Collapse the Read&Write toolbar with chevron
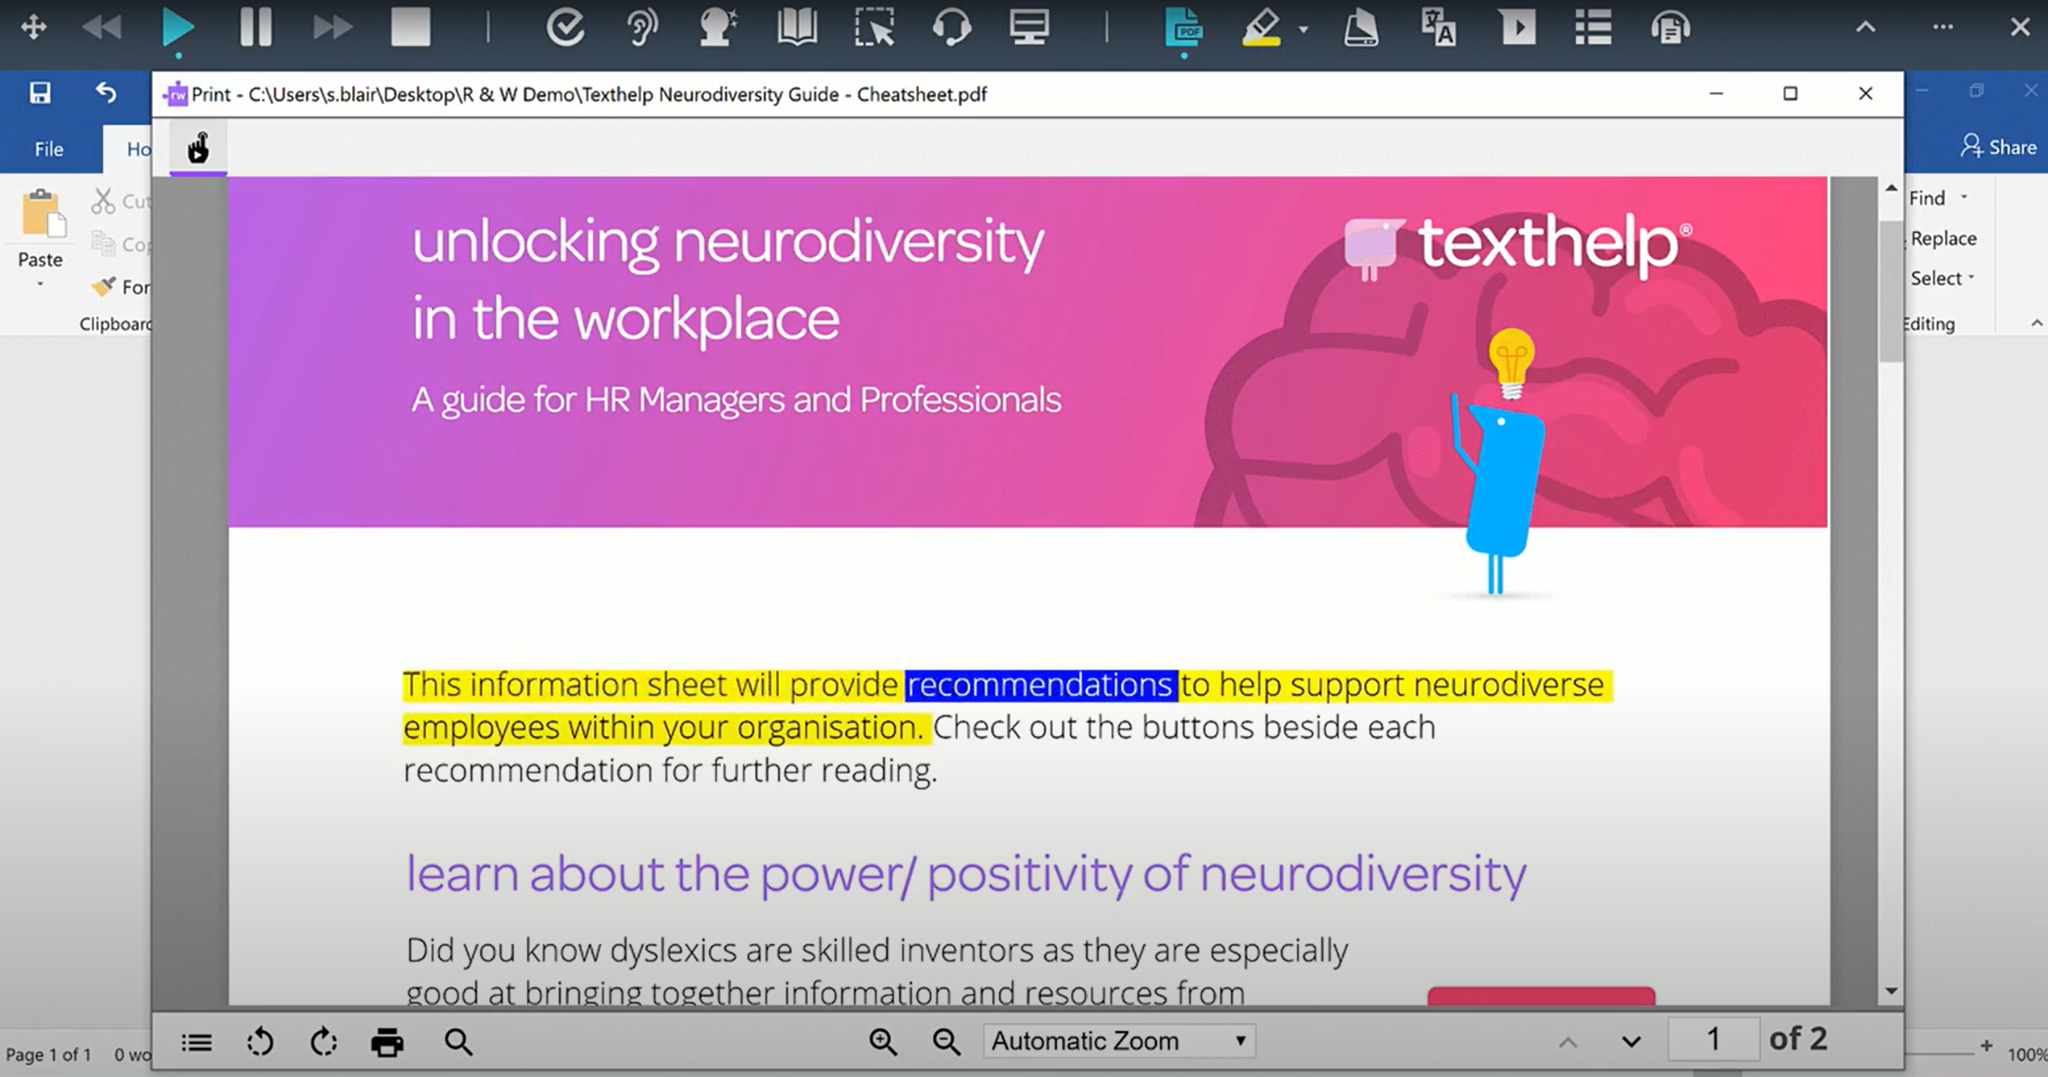Viewport: 2048px width, 1077px height. pos(1865,27)
